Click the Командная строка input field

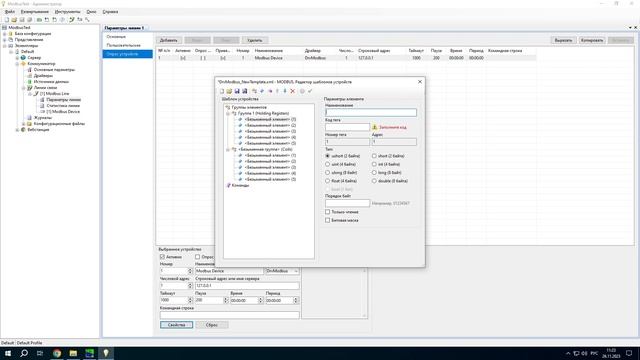tap(229, 315)
